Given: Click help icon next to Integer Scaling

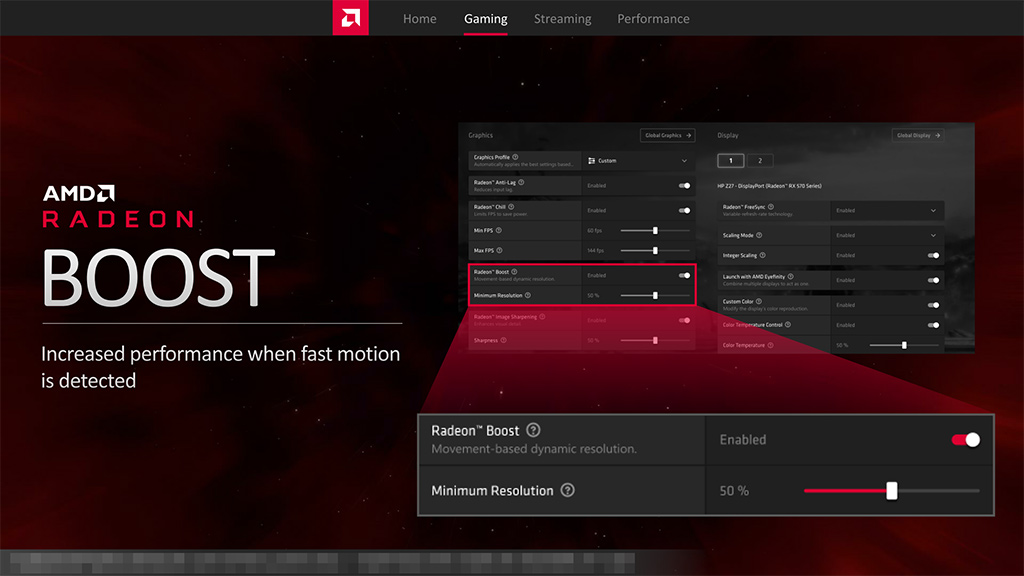Looking at the screenshot, I should [762, 255].
